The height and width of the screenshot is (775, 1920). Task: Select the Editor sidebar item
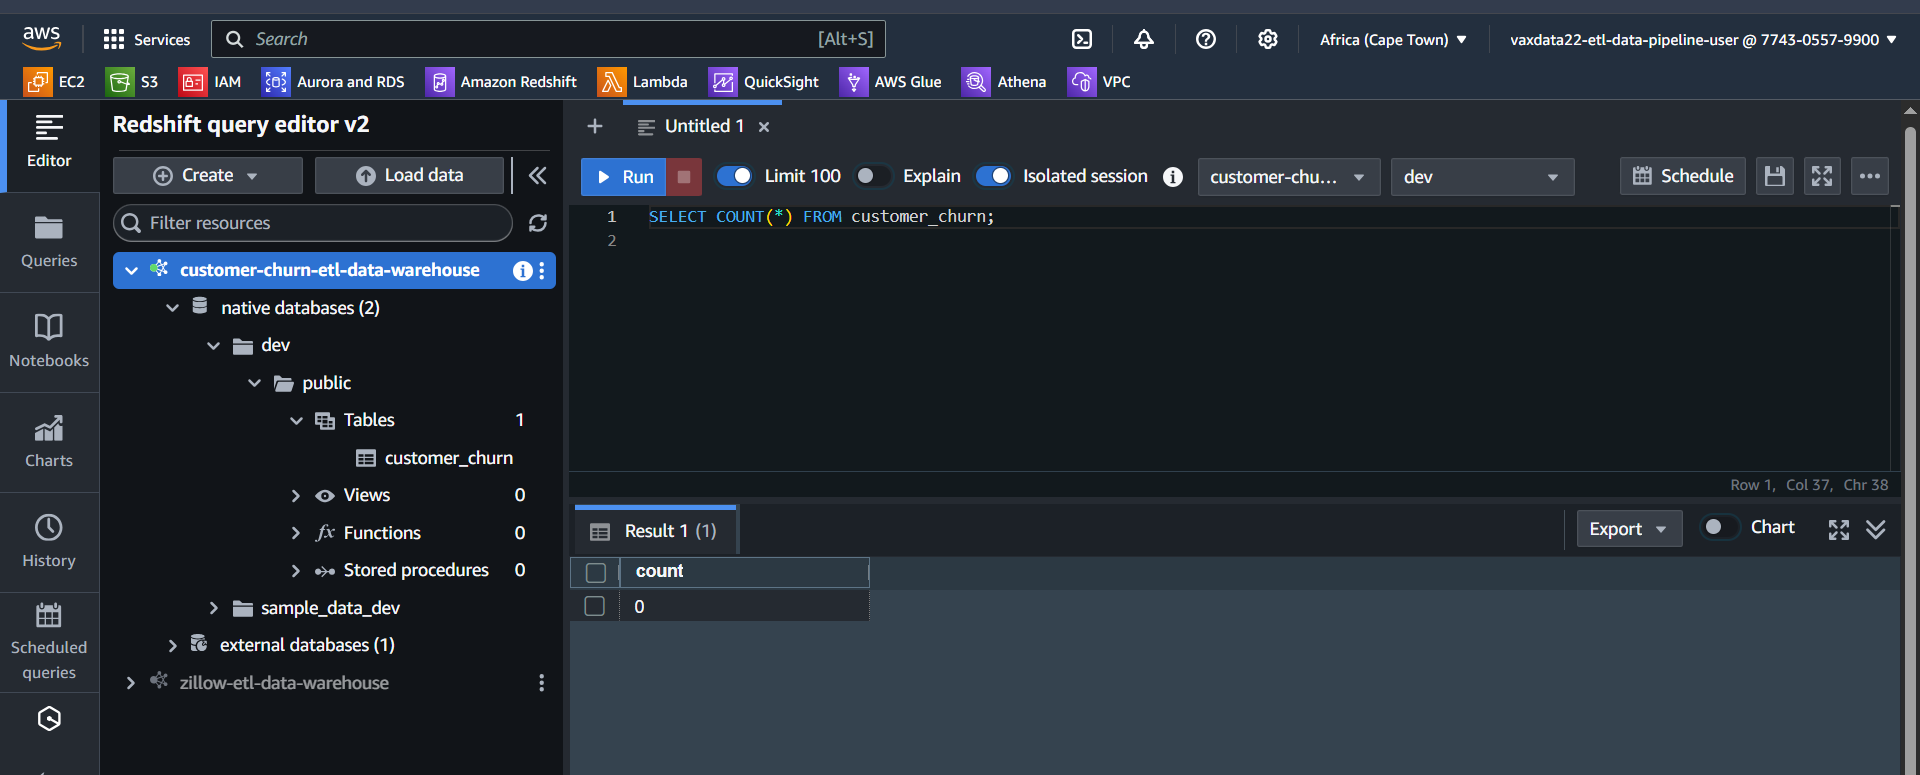[x=49, y=142]
